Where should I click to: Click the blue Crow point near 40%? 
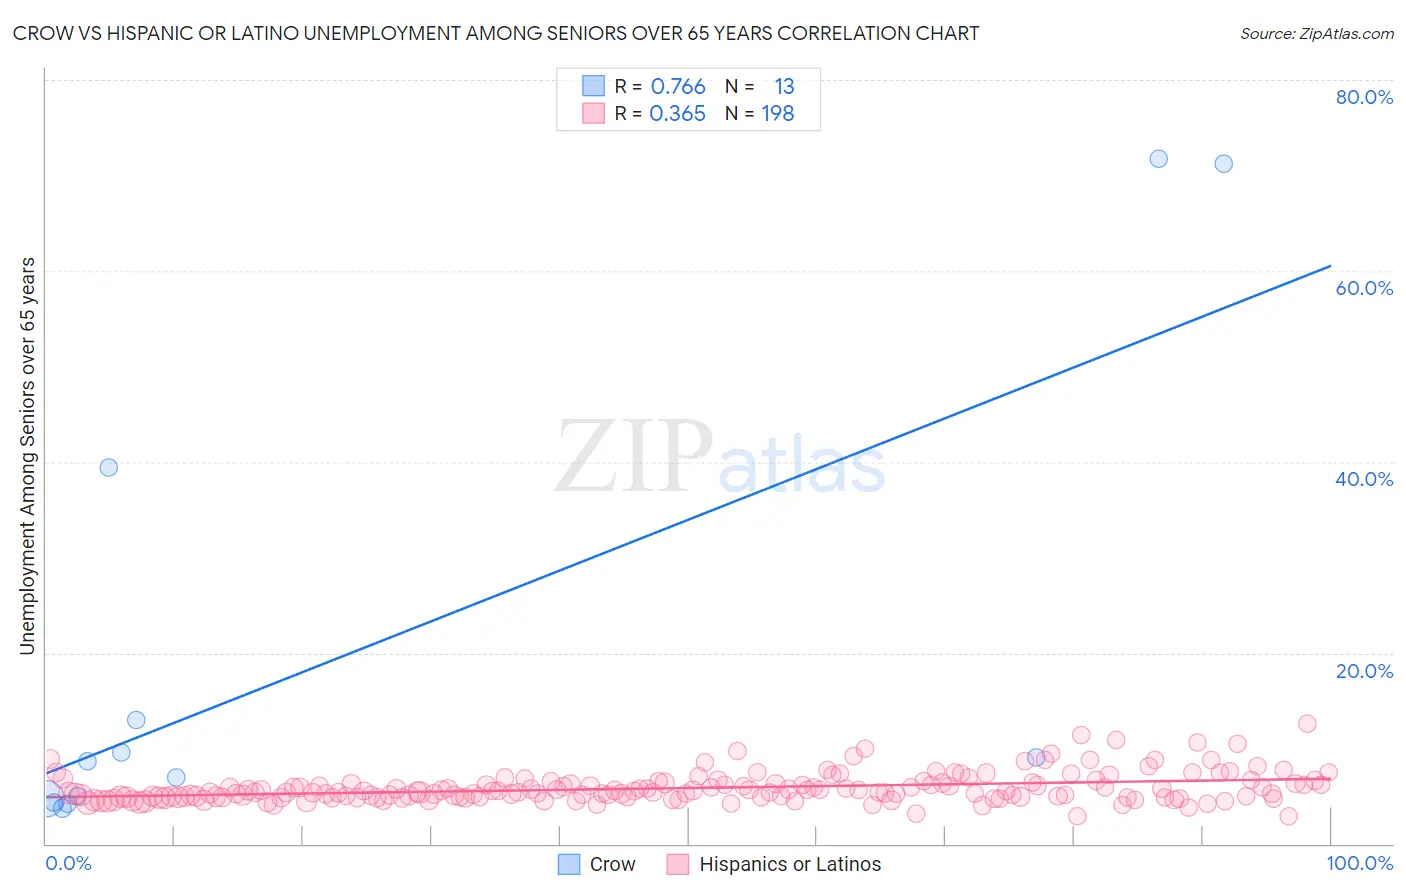tap(109, 467)
